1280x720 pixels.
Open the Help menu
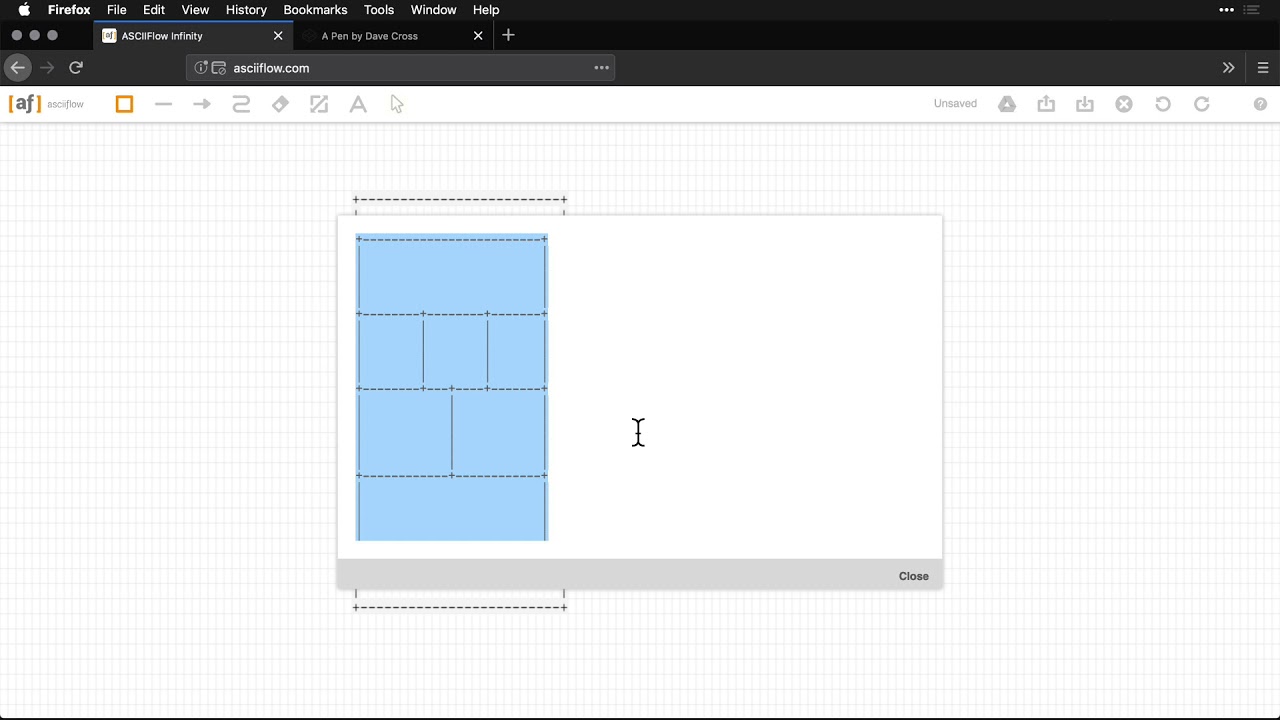tap(486, 10)
